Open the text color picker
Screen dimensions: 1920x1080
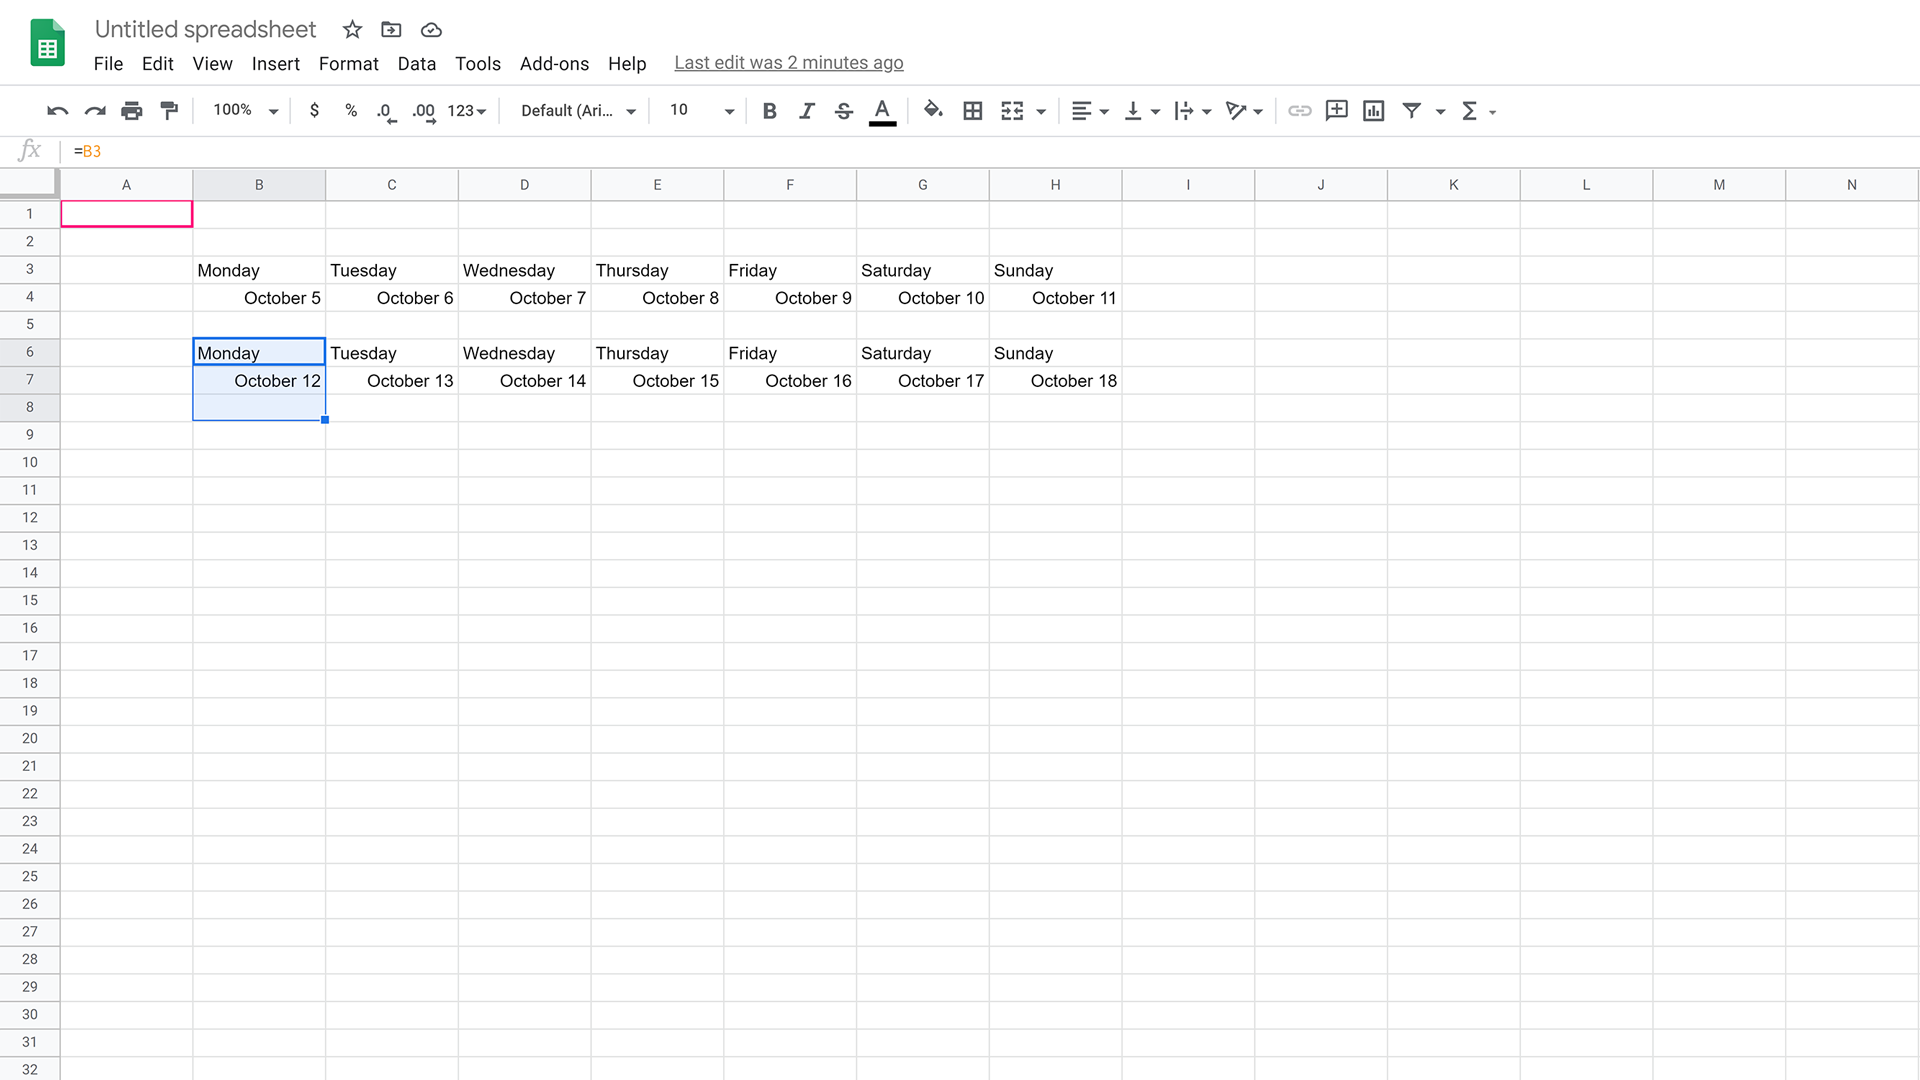[x=881, y=110]
